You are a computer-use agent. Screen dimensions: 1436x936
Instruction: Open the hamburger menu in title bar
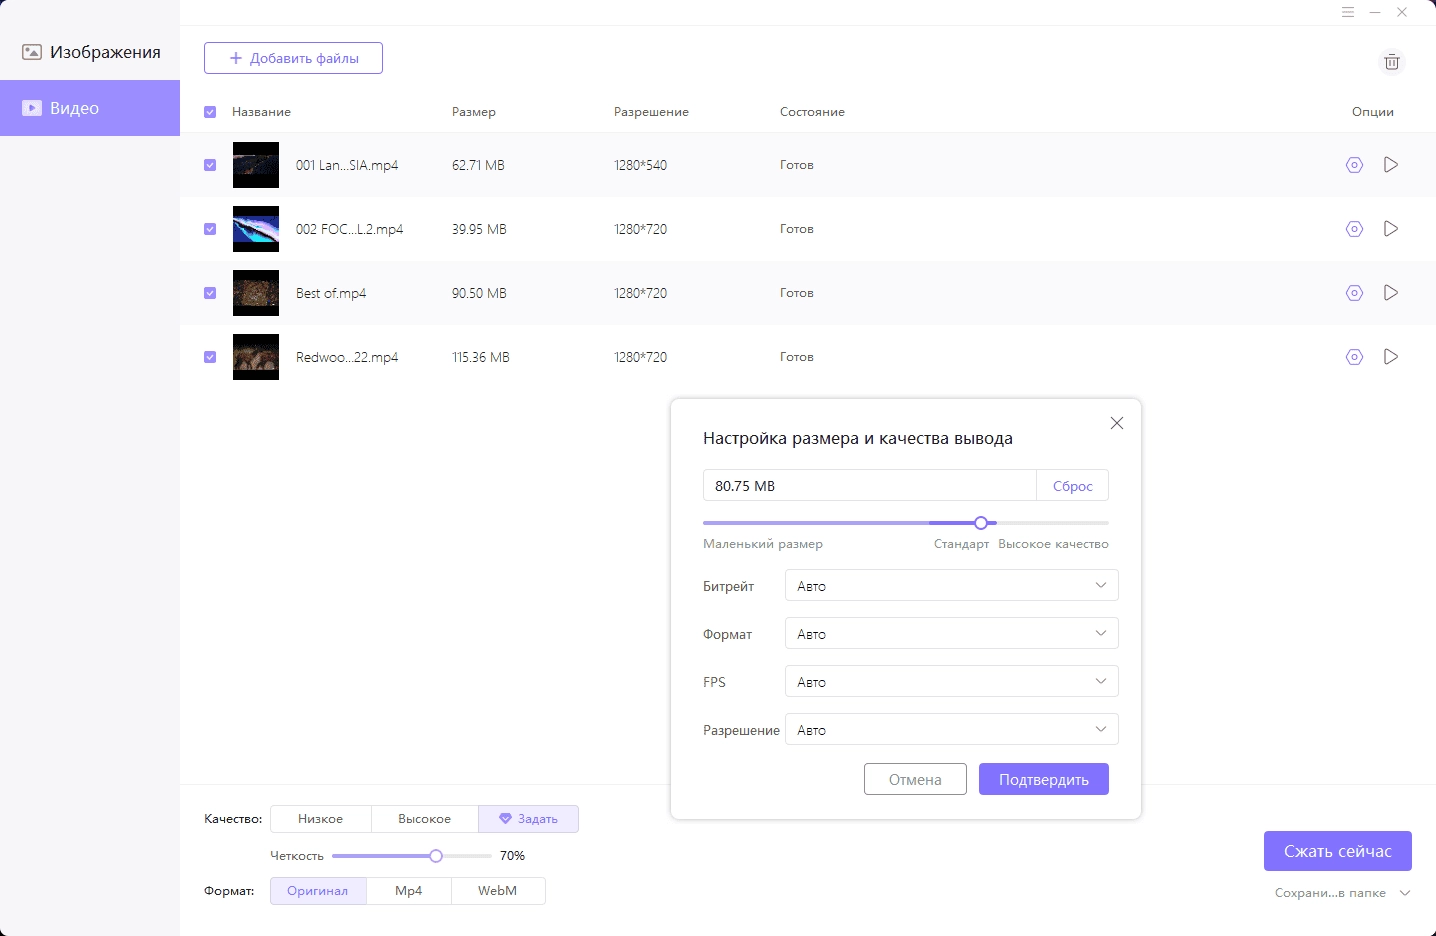(1348, 13)
